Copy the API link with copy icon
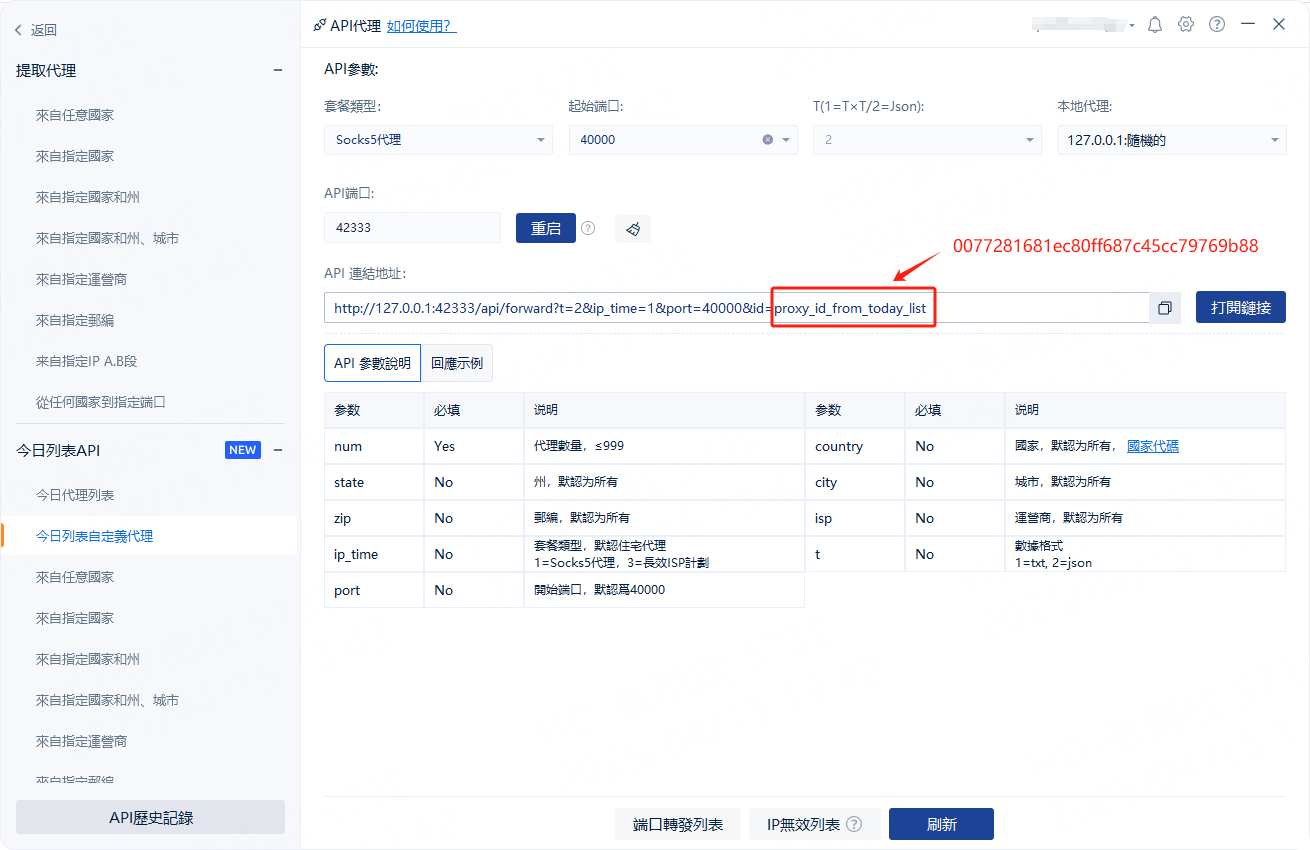 (1165, 308)
